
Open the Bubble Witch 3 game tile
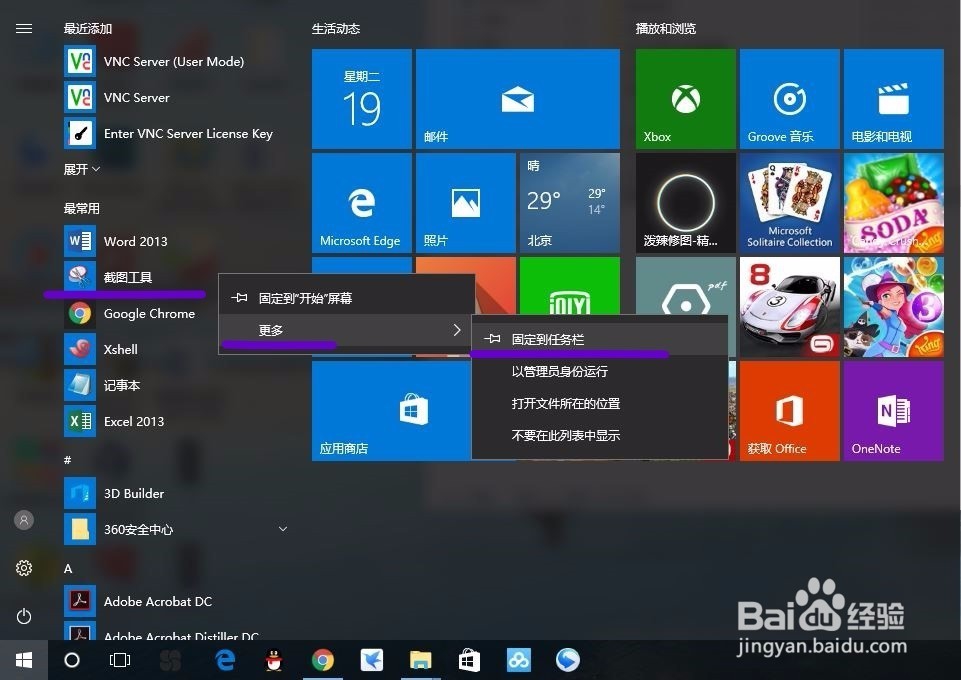point(894,307)
